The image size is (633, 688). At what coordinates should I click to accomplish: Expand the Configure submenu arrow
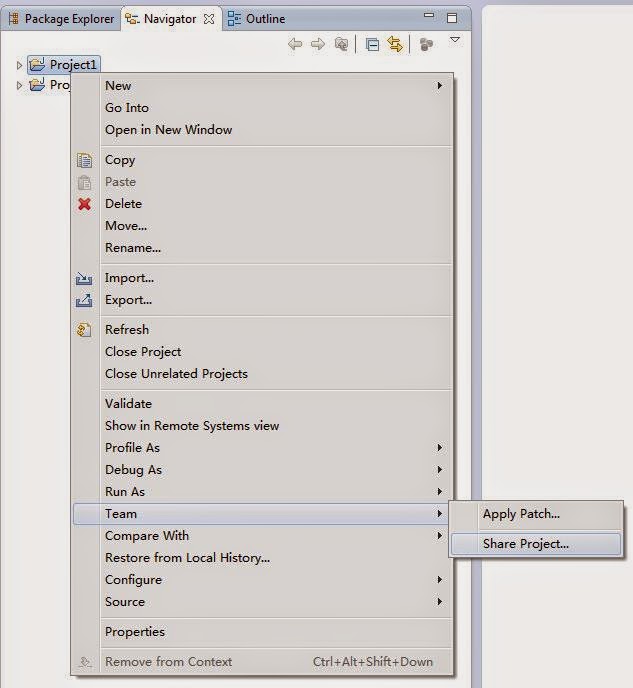[439, 579]
